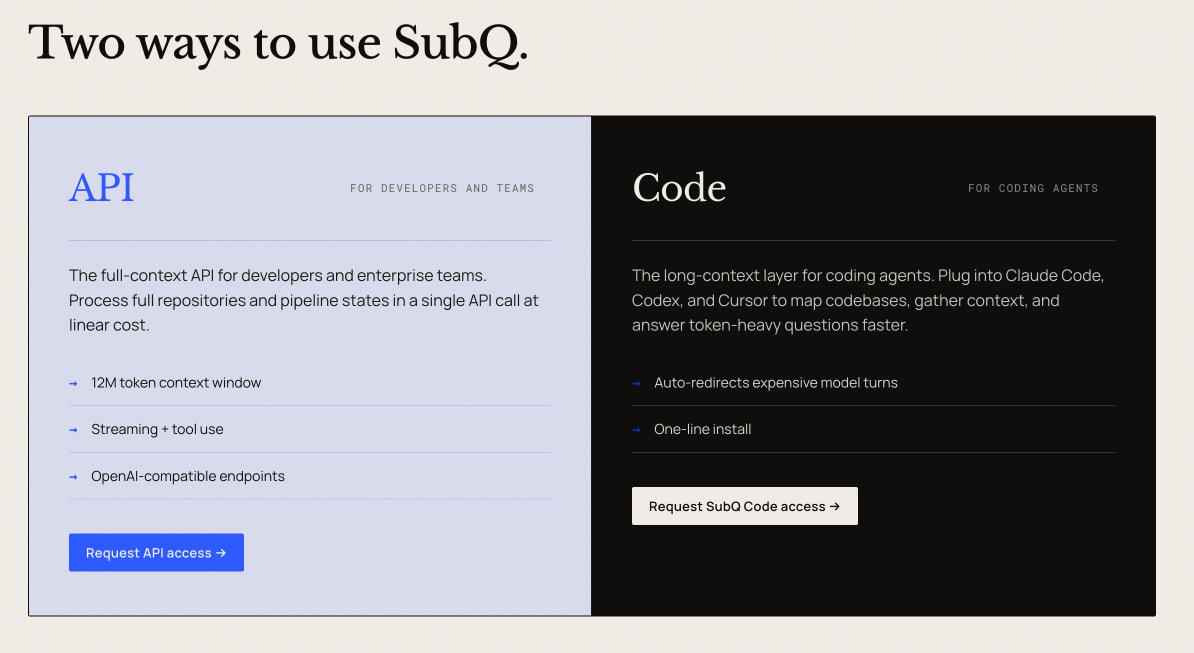Click the FOR CODING AGENTS label
Screen dimensions: 1194x653
pyautogui.click(x=1033, y=188)
